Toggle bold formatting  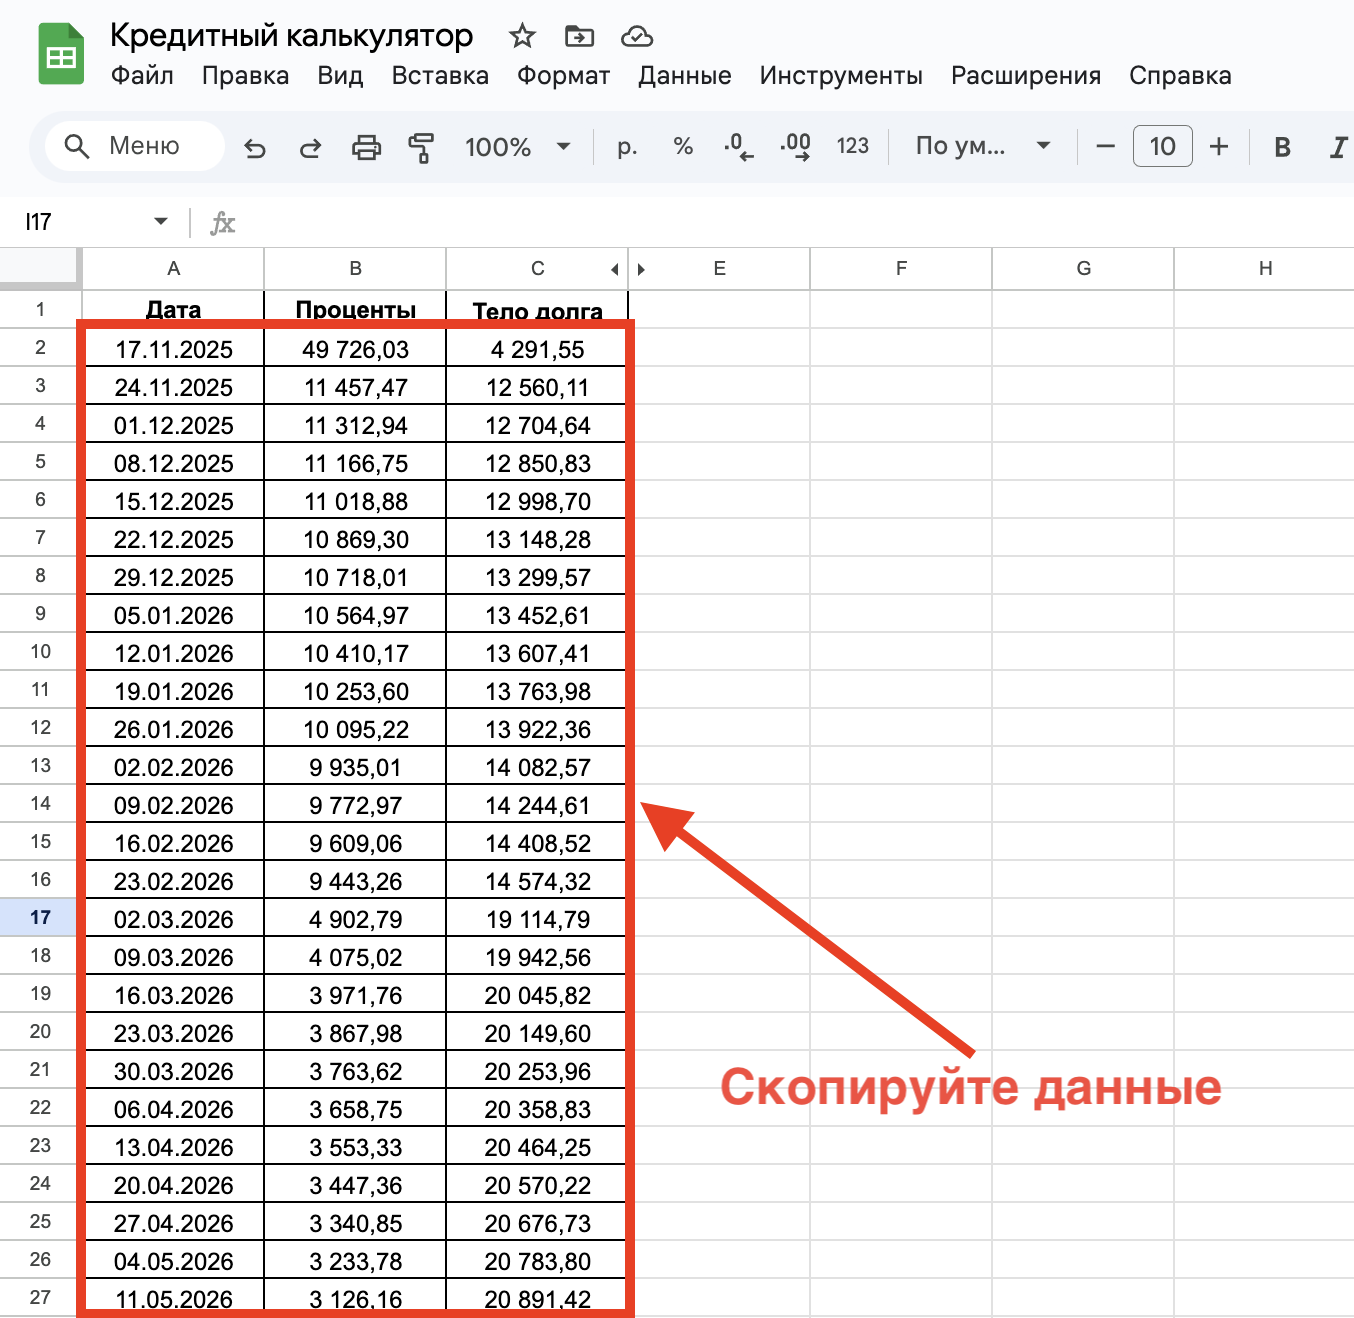click(x=1282, y=148)
